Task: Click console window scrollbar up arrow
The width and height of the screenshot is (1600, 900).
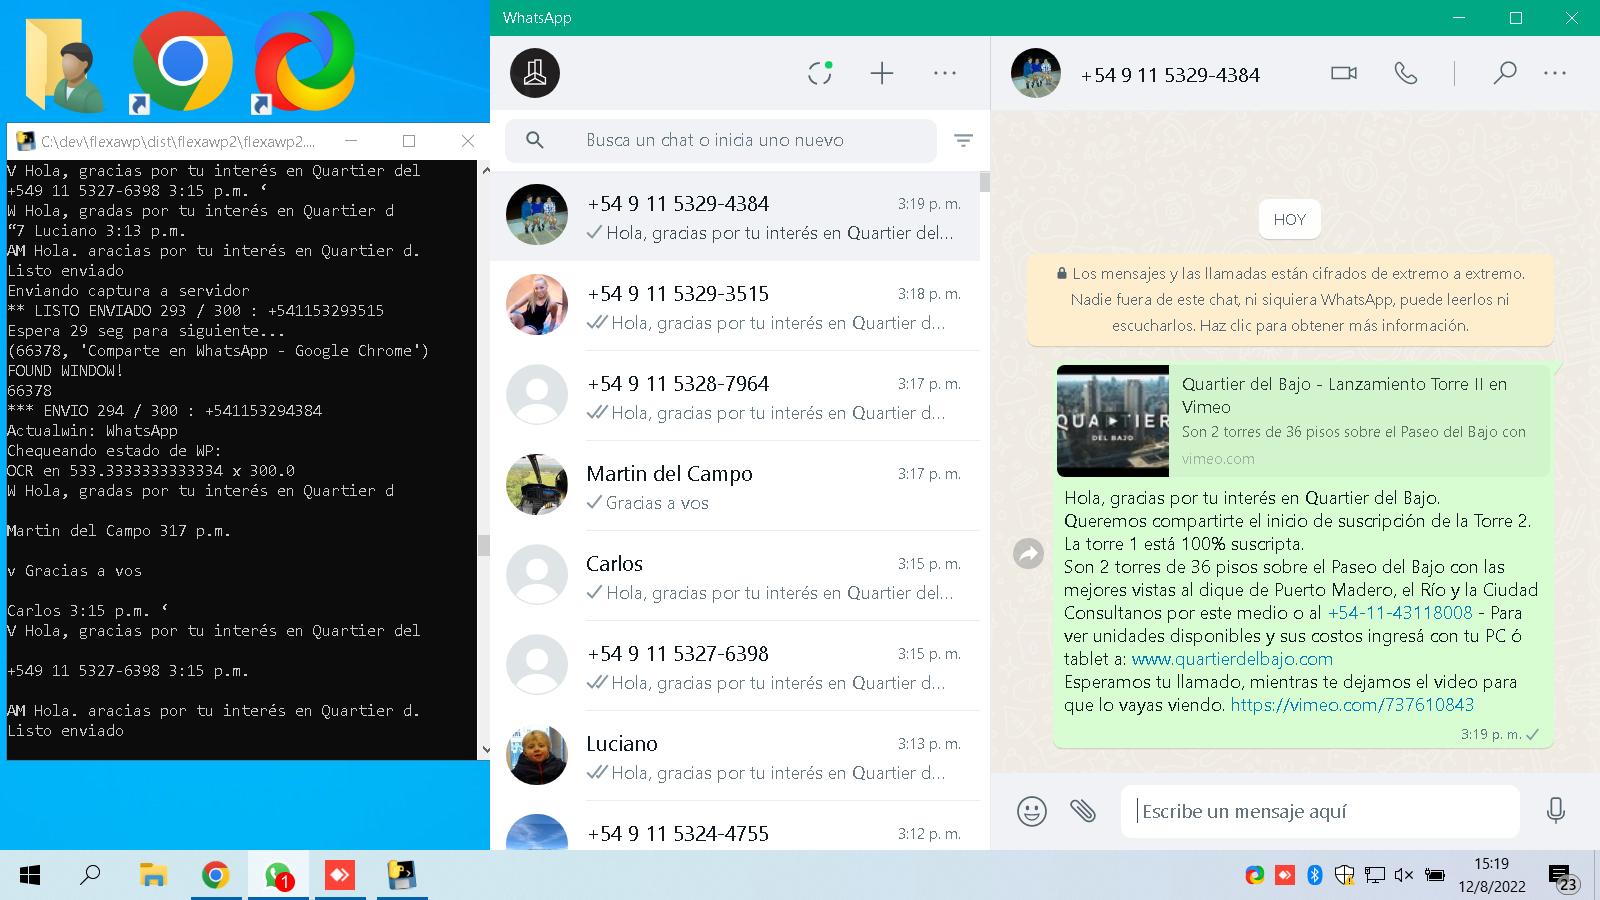Action: coord(485,169)
